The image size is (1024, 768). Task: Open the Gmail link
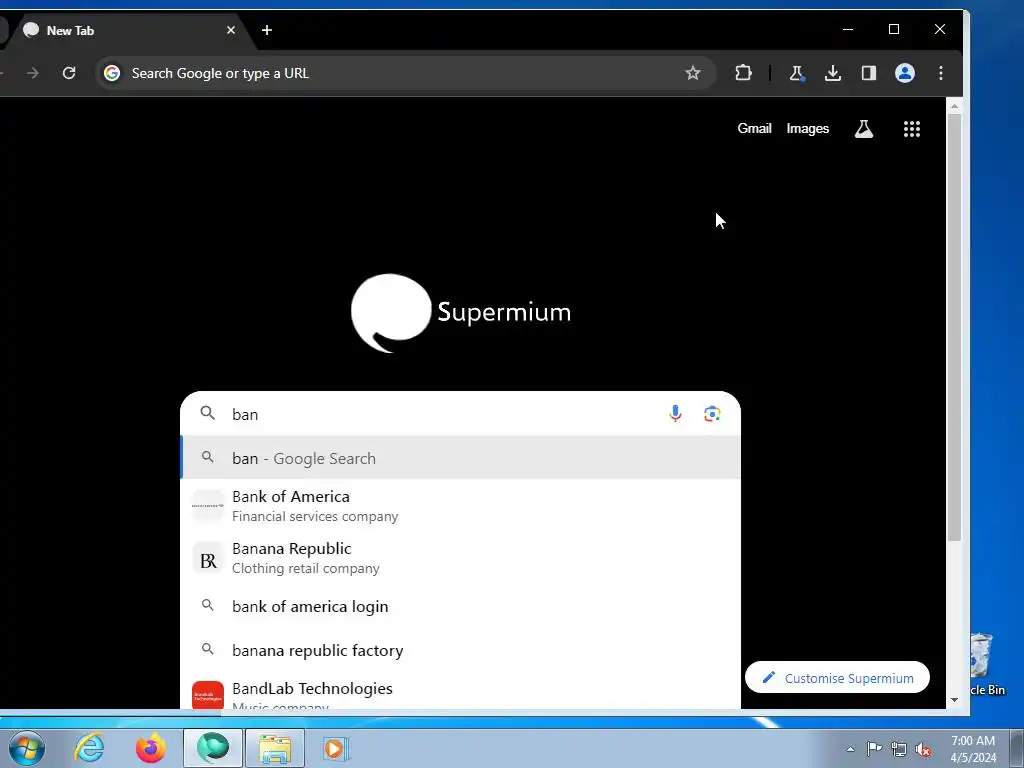pyautogui.click(x=754, y=129)
